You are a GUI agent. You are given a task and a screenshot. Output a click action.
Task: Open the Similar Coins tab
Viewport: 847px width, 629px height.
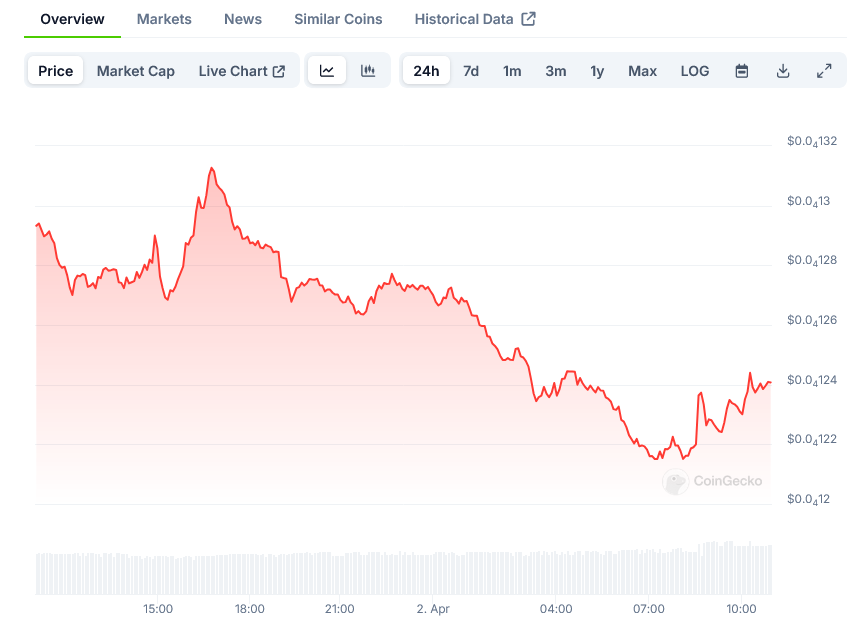(x=338, y=19)
